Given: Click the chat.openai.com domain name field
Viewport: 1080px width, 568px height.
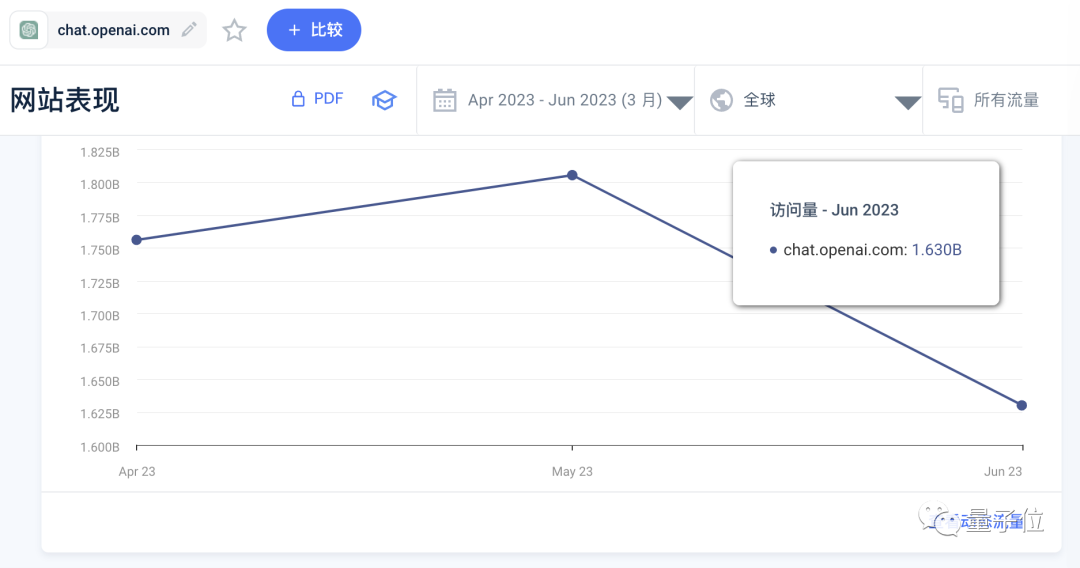Looking at the screenshot, I should coord(114,30).
